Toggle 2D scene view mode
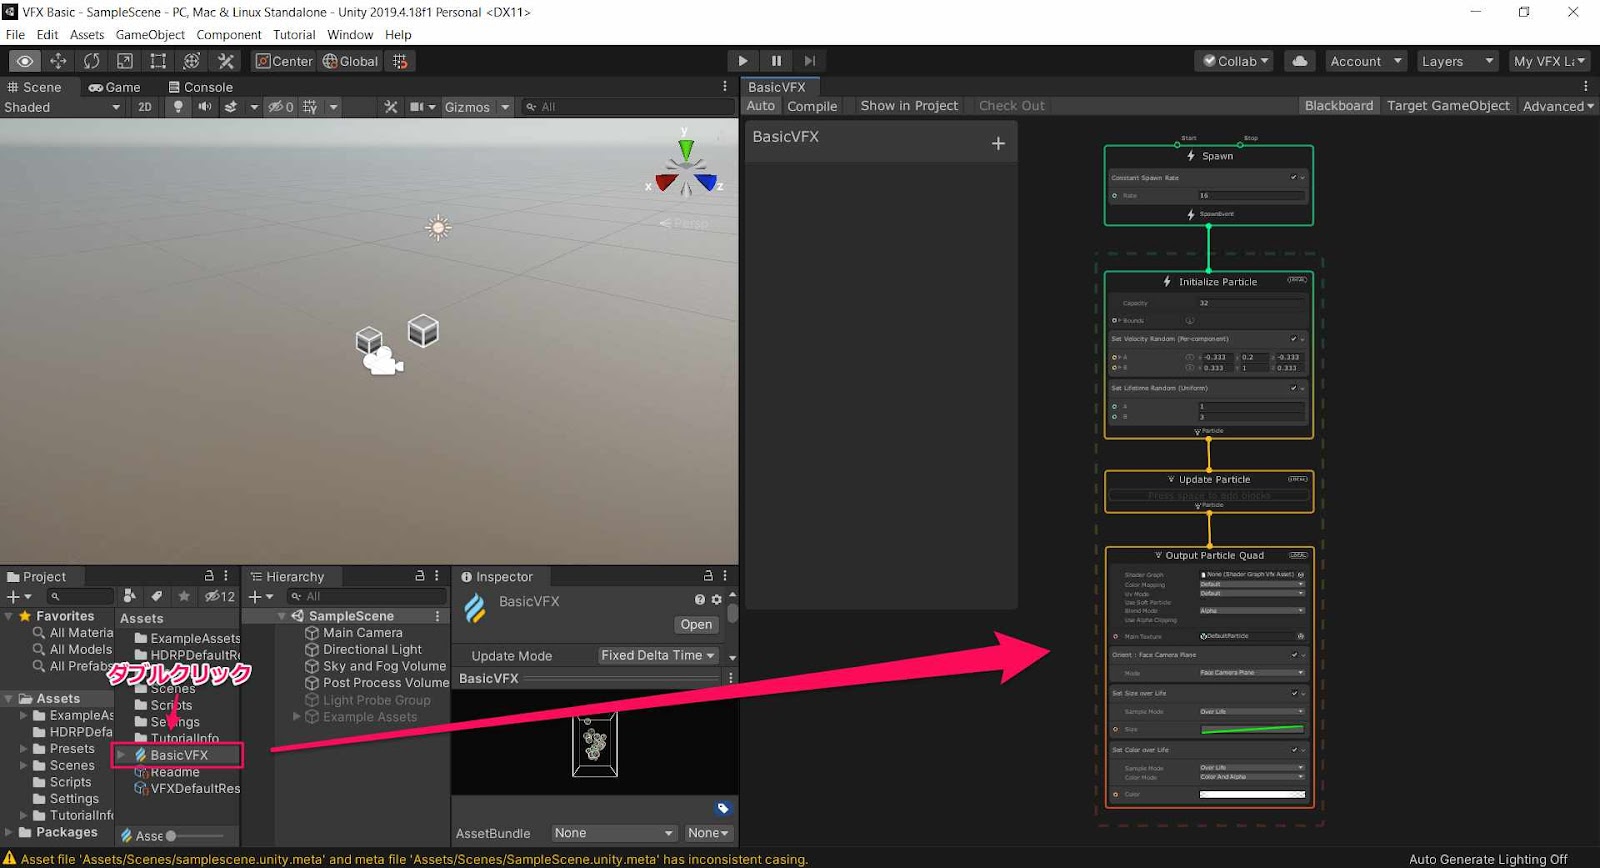The height and width of the screenshot is (868, 1600). pyautogui.click(x=145, y=107)
